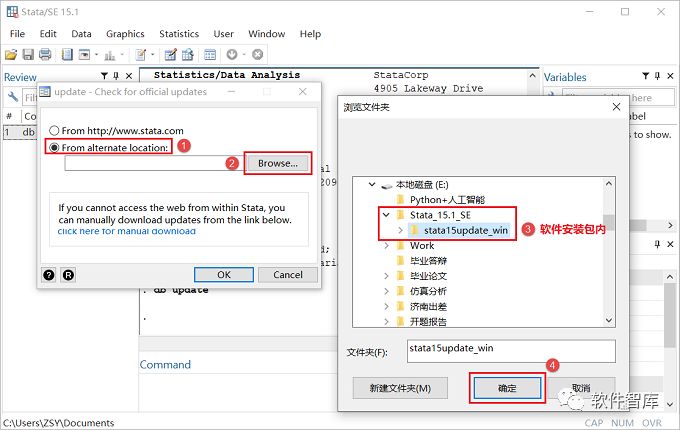The height and width of the screenshot is (430, 680).
Task: Click the Clear –more– condition icon
Action: [232, 55]
